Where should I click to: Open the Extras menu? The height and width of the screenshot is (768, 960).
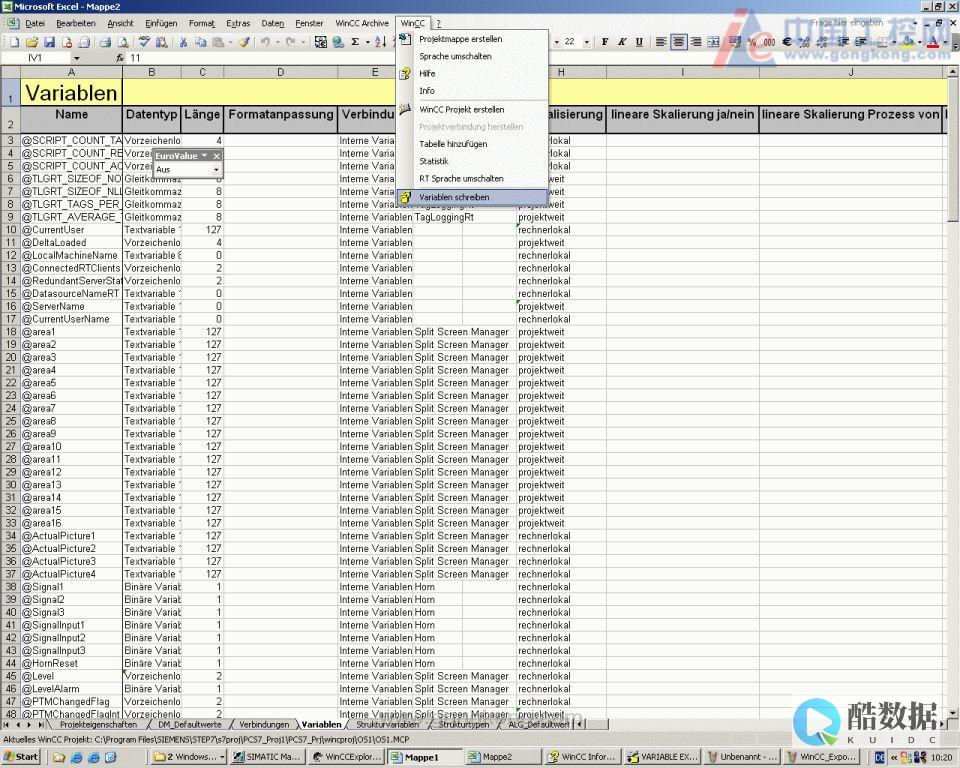pos(238,23)
